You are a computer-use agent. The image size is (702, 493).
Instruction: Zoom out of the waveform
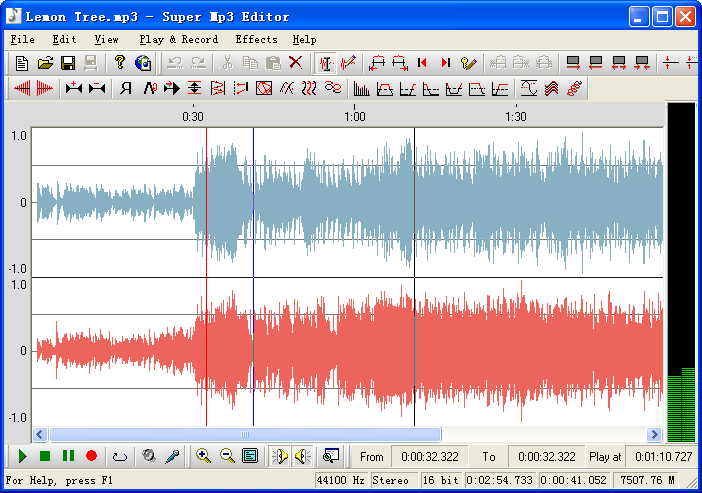(x=227, y=456)
